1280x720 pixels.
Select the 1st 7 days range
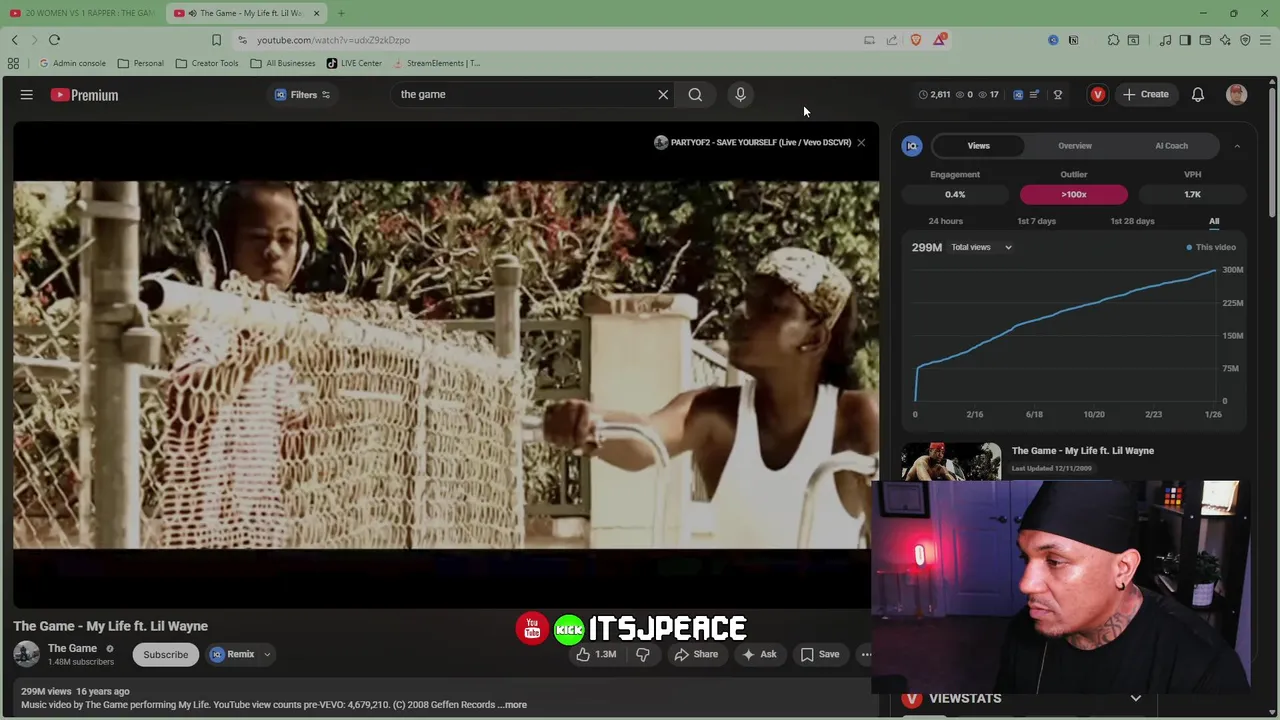tap(1036, 221)
